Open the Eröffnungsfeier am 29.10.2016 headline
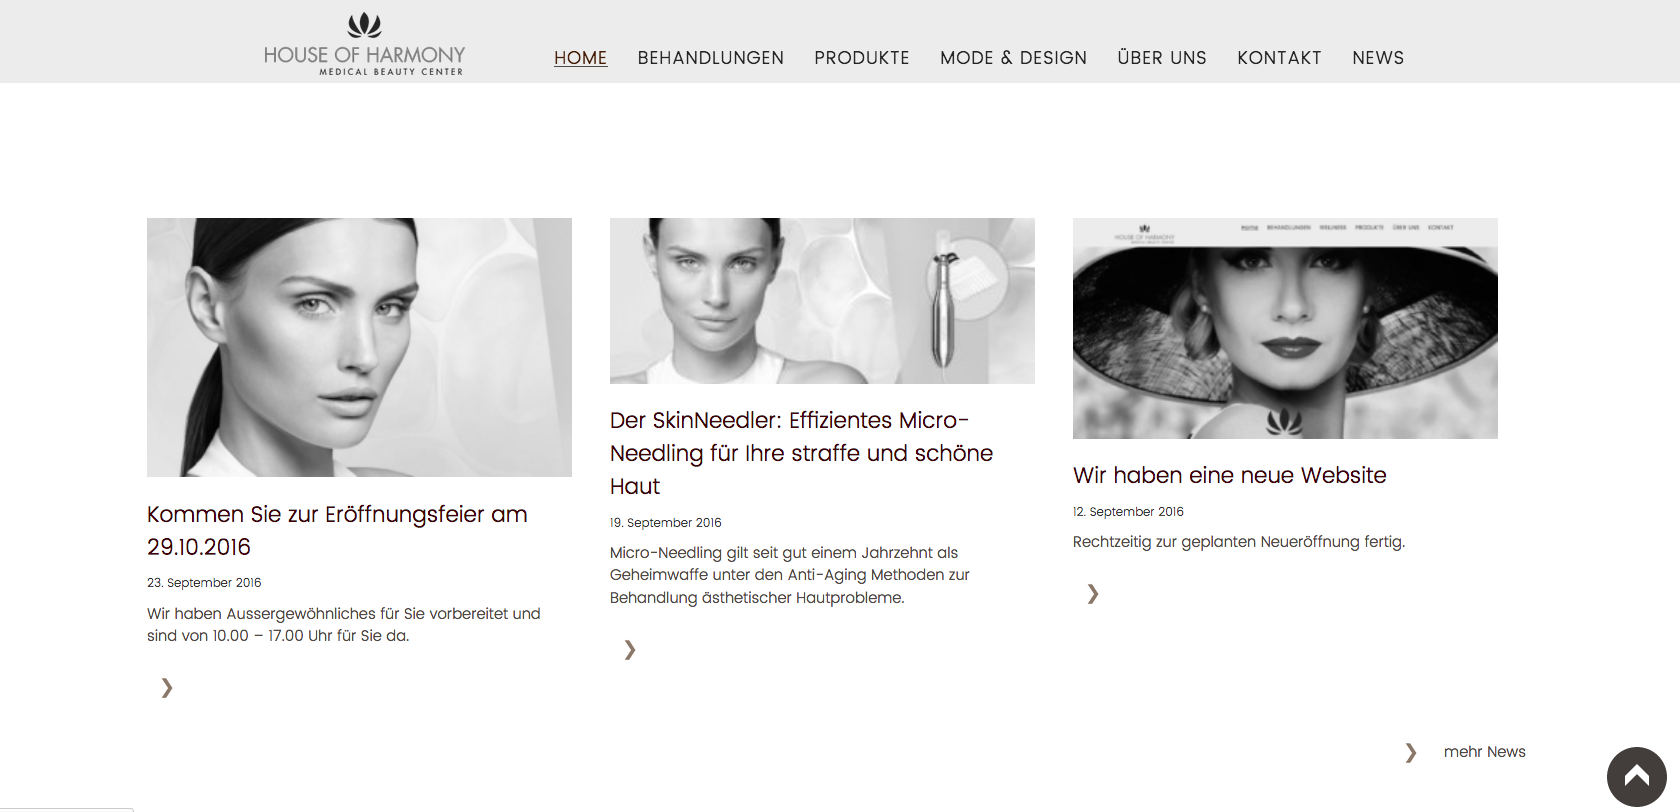The height and width of the screenshot is (812, 1680). click(337, 530)
